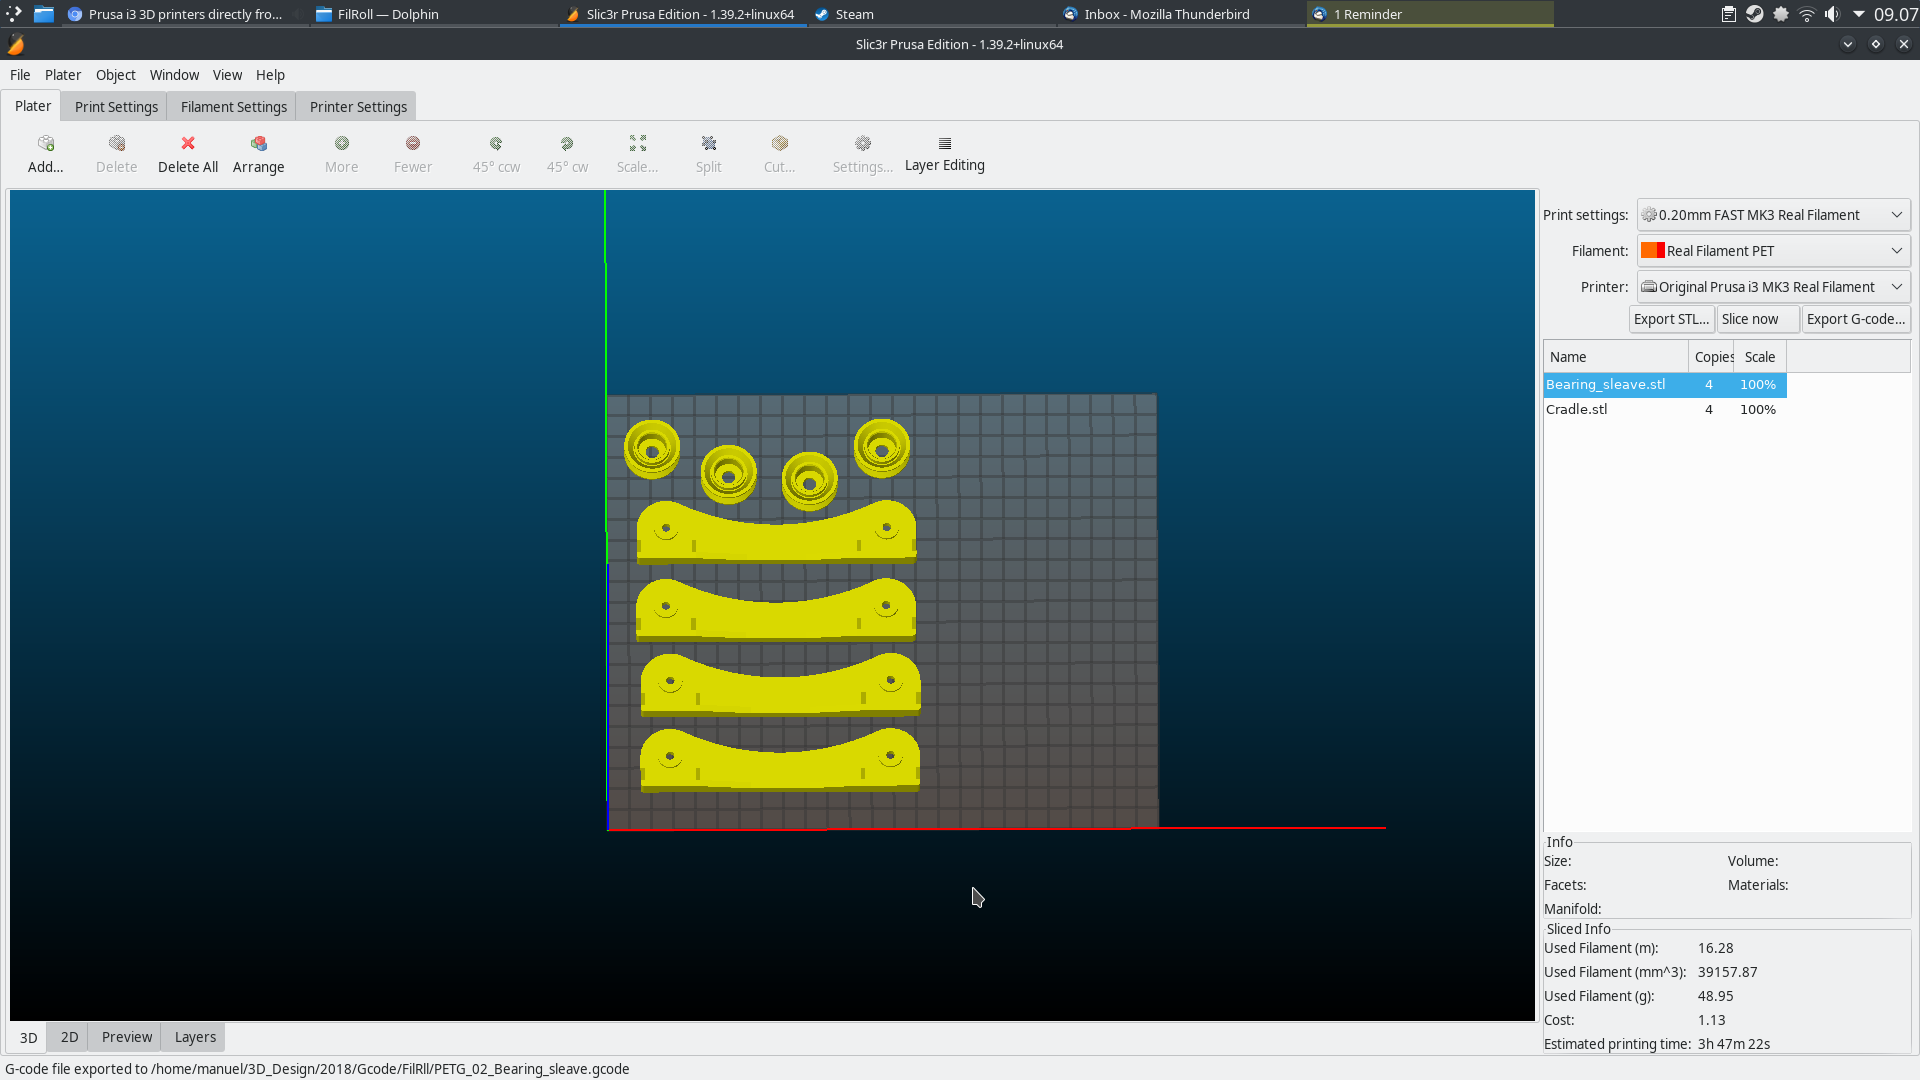The image size is (1920, 1080).
Task: Click the Arrange toolbar icon
Action: (x=259, y=144)
